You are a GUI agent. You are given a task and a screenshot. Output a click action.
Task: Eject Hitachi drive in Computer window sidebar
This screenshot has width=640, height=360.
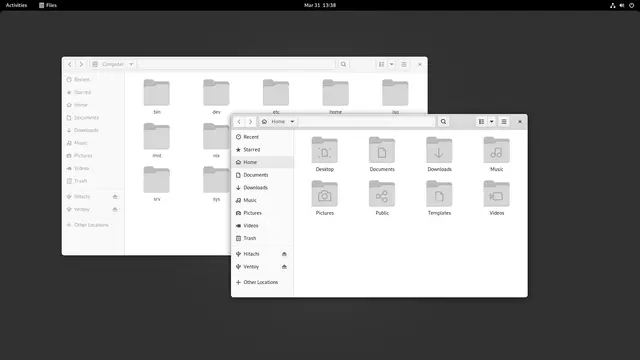coord(115,197)
